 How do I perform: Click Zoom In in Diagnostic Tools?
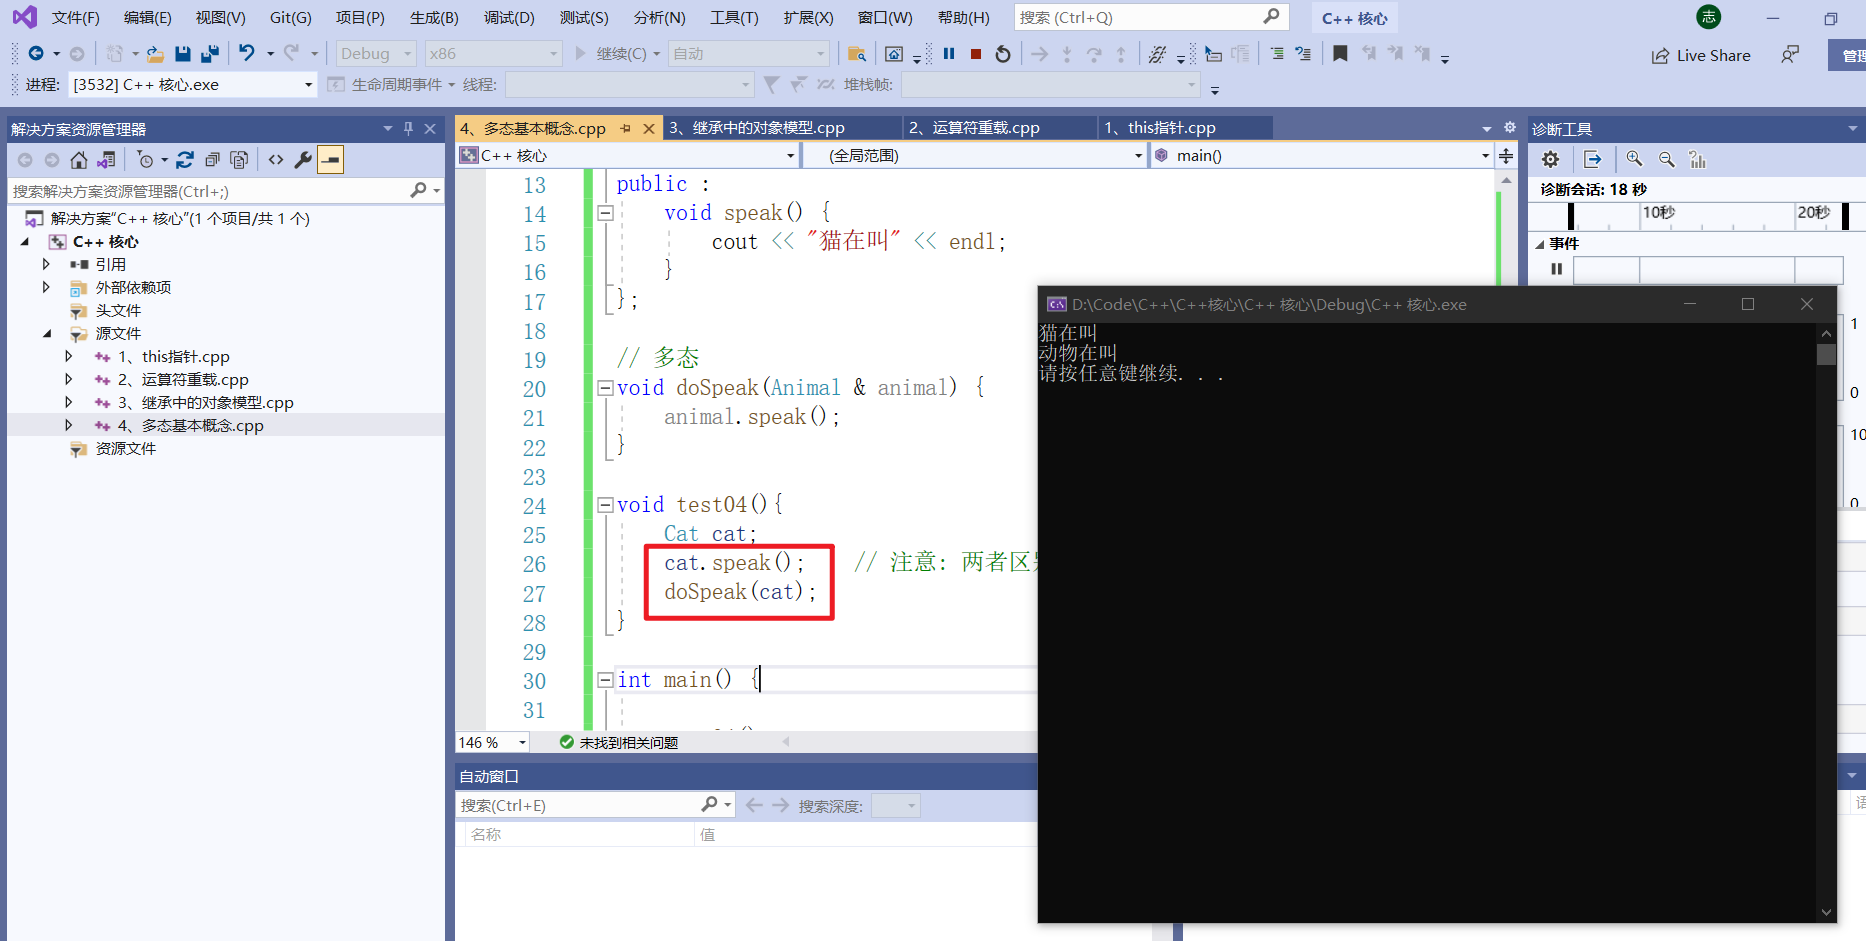[x=1634, y=160]
